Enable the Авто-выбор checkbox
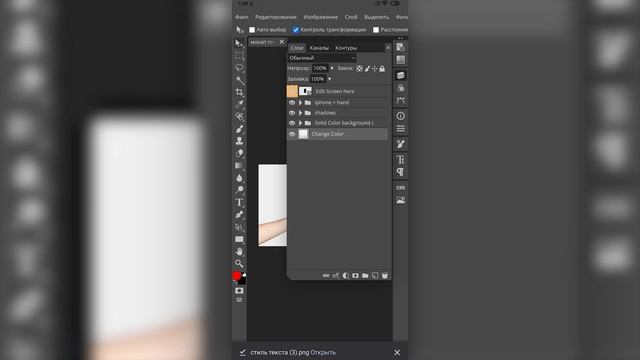The image size is (640, 360). point(252,30)
